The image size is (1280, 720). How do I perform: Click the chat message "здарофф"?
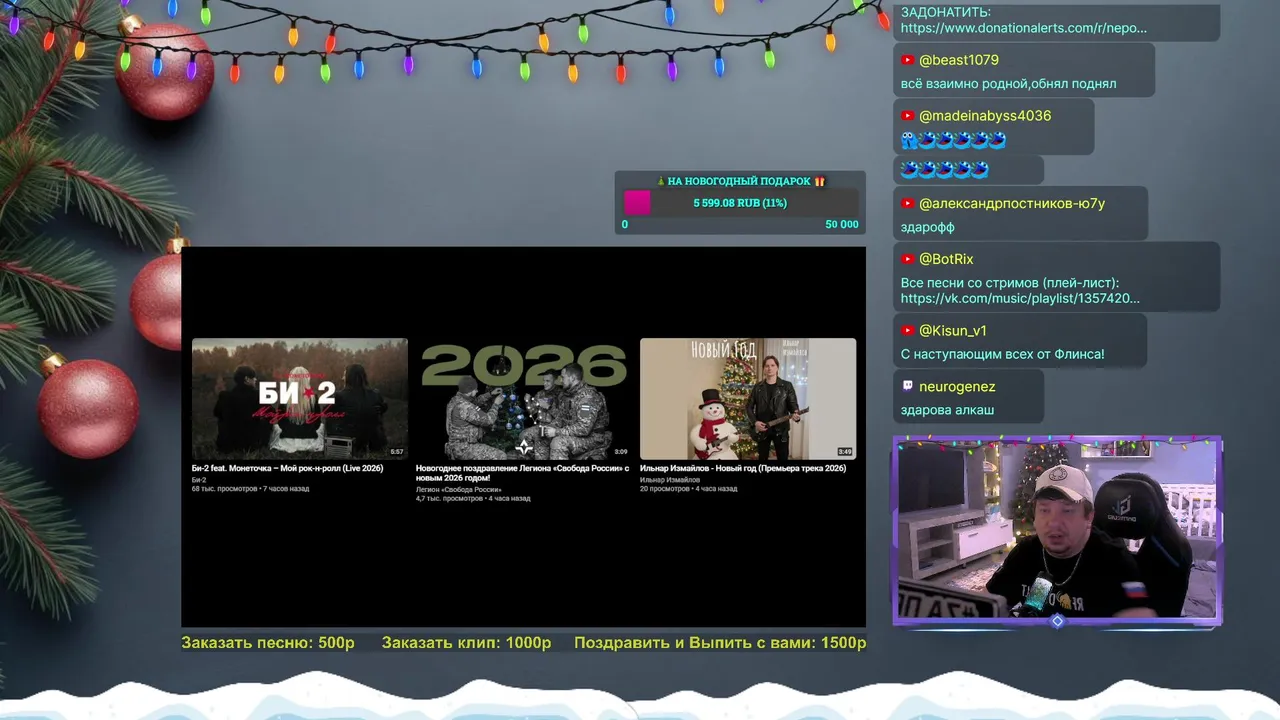[927, 227]
